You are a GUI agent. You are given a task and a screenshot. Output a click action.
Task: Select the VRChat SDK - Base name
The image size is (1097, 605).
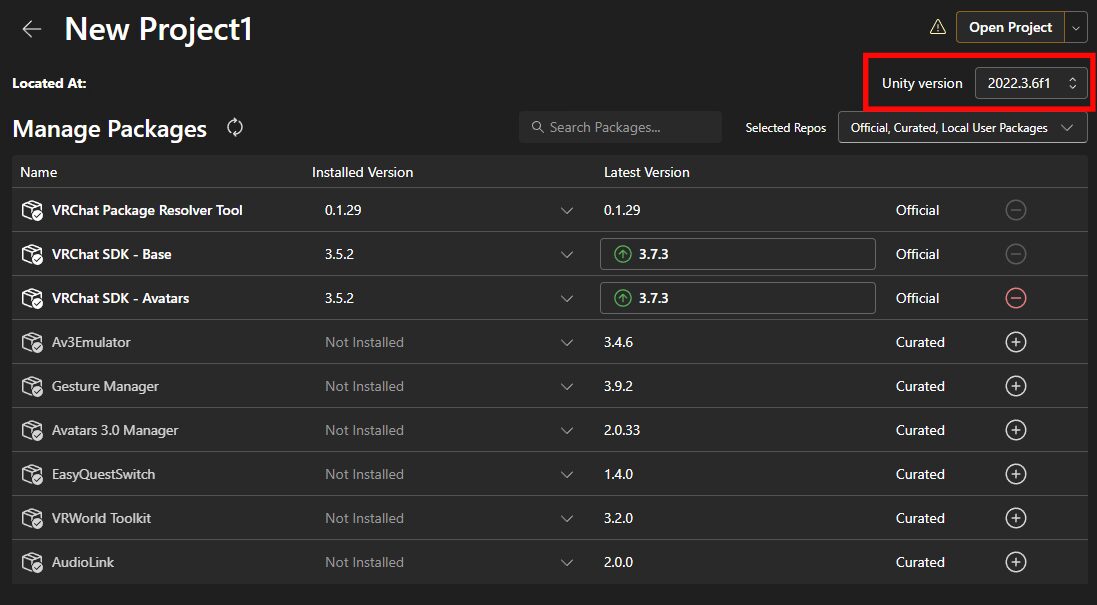click(x=111, y=254)
